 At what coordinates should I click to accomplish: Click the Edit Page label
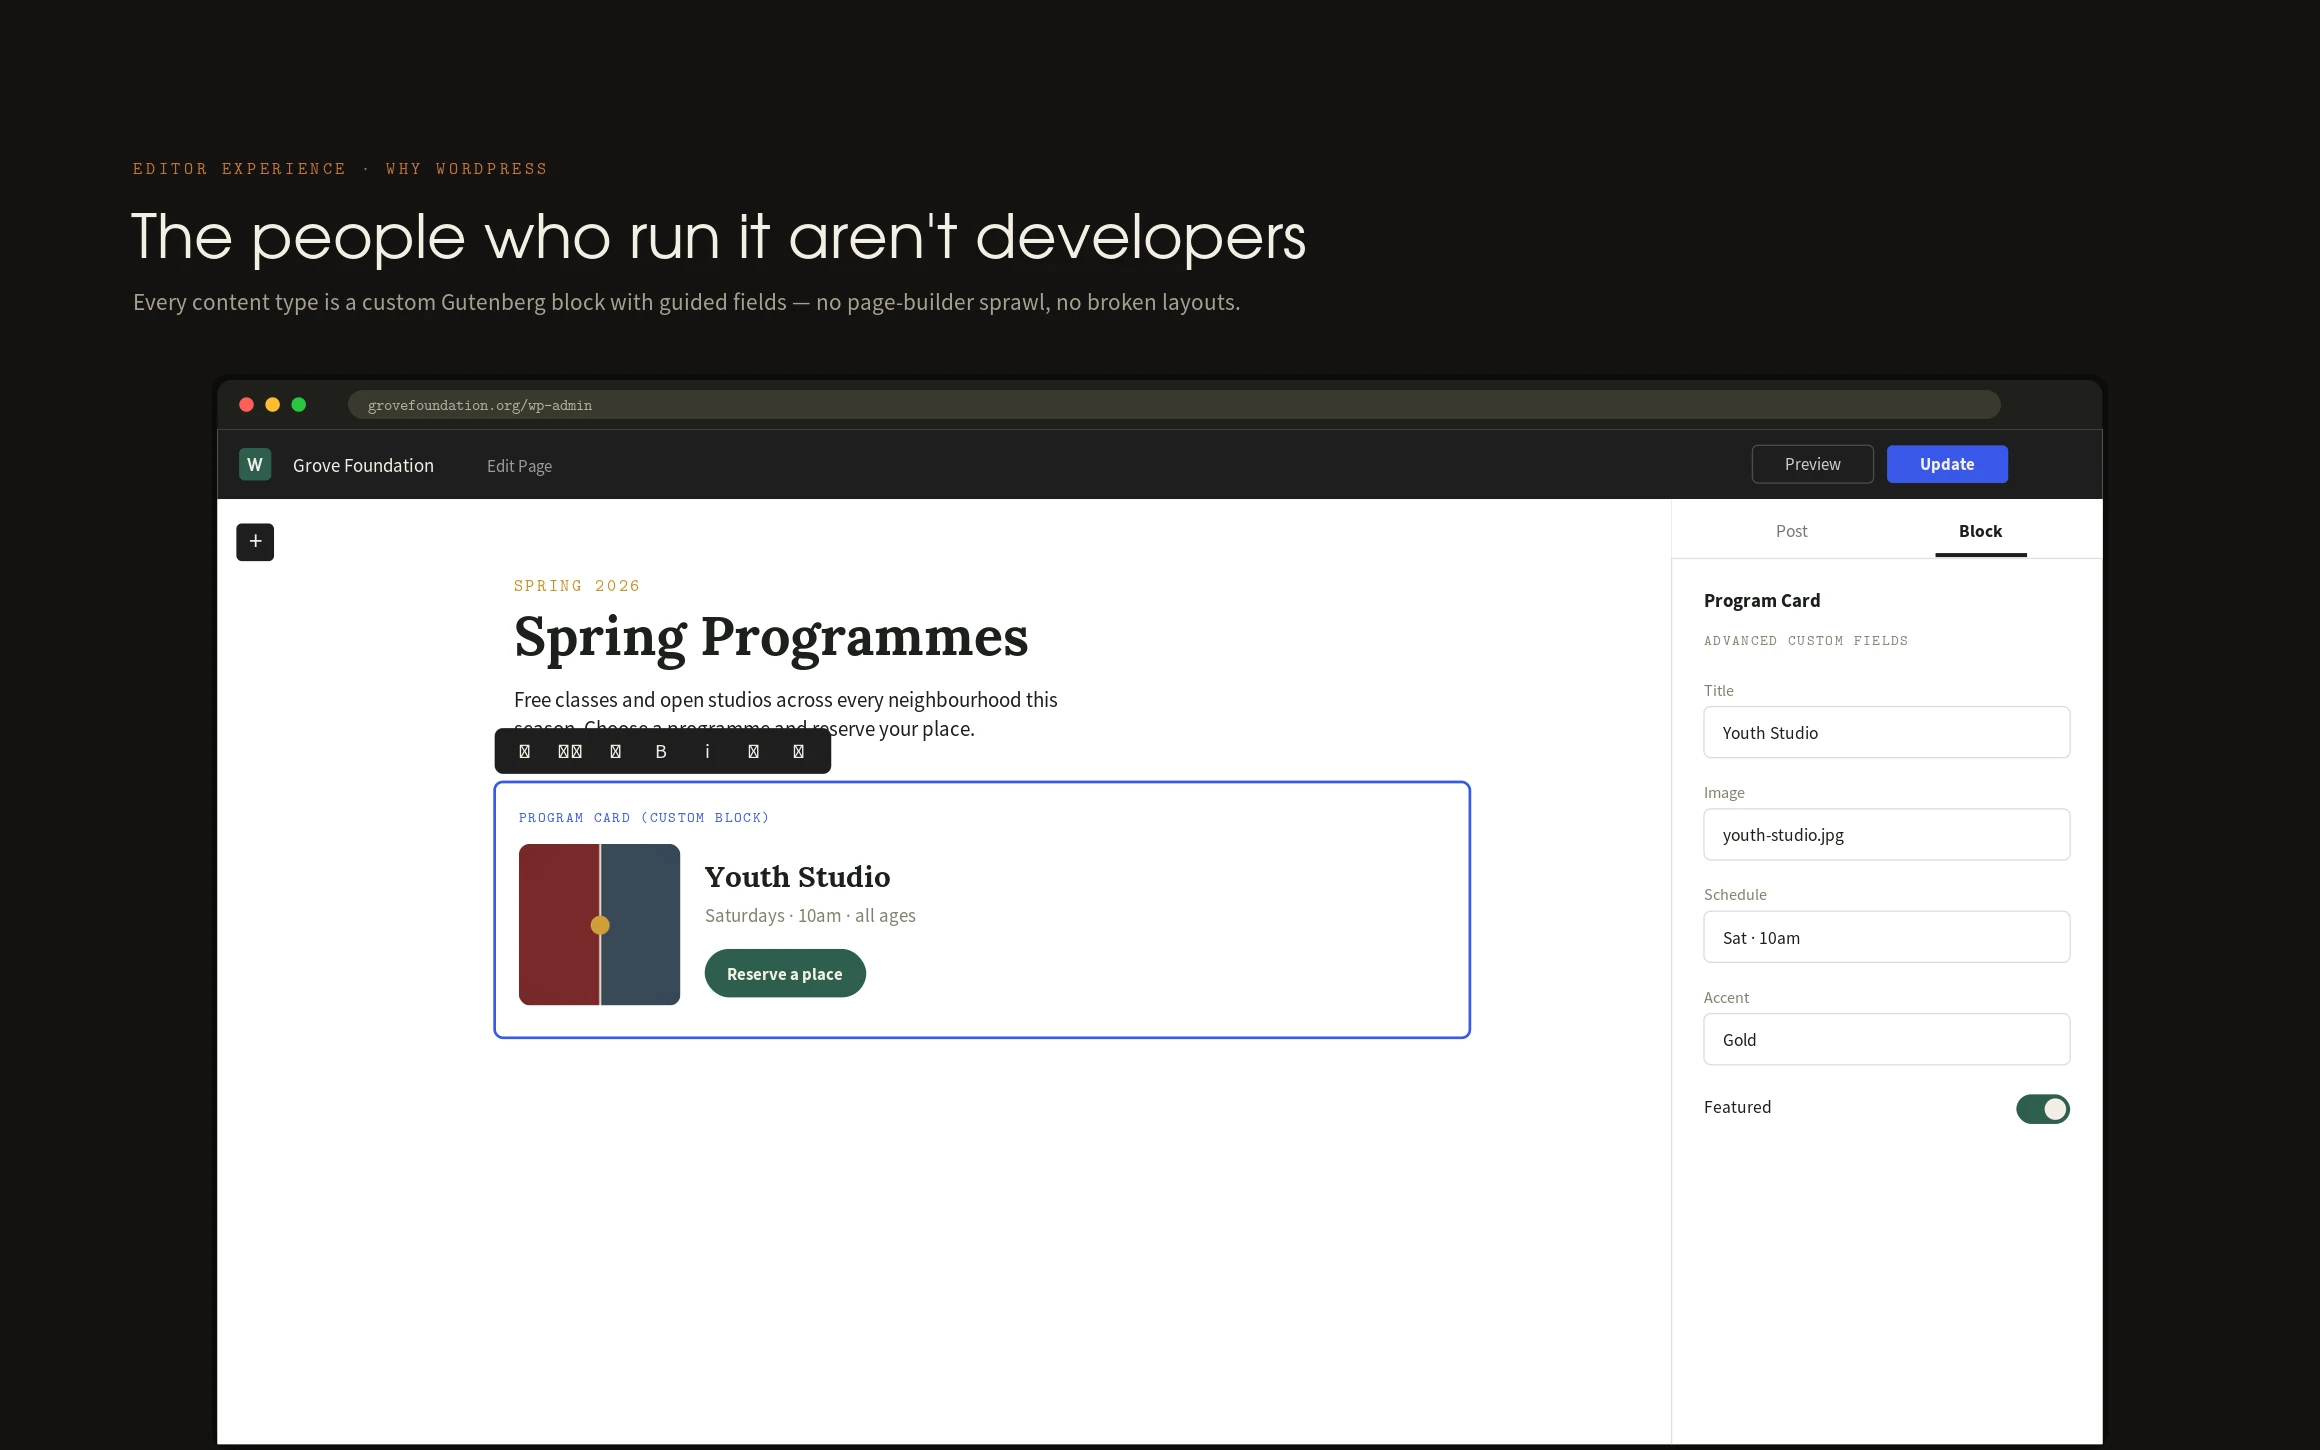tap(519, 466)
